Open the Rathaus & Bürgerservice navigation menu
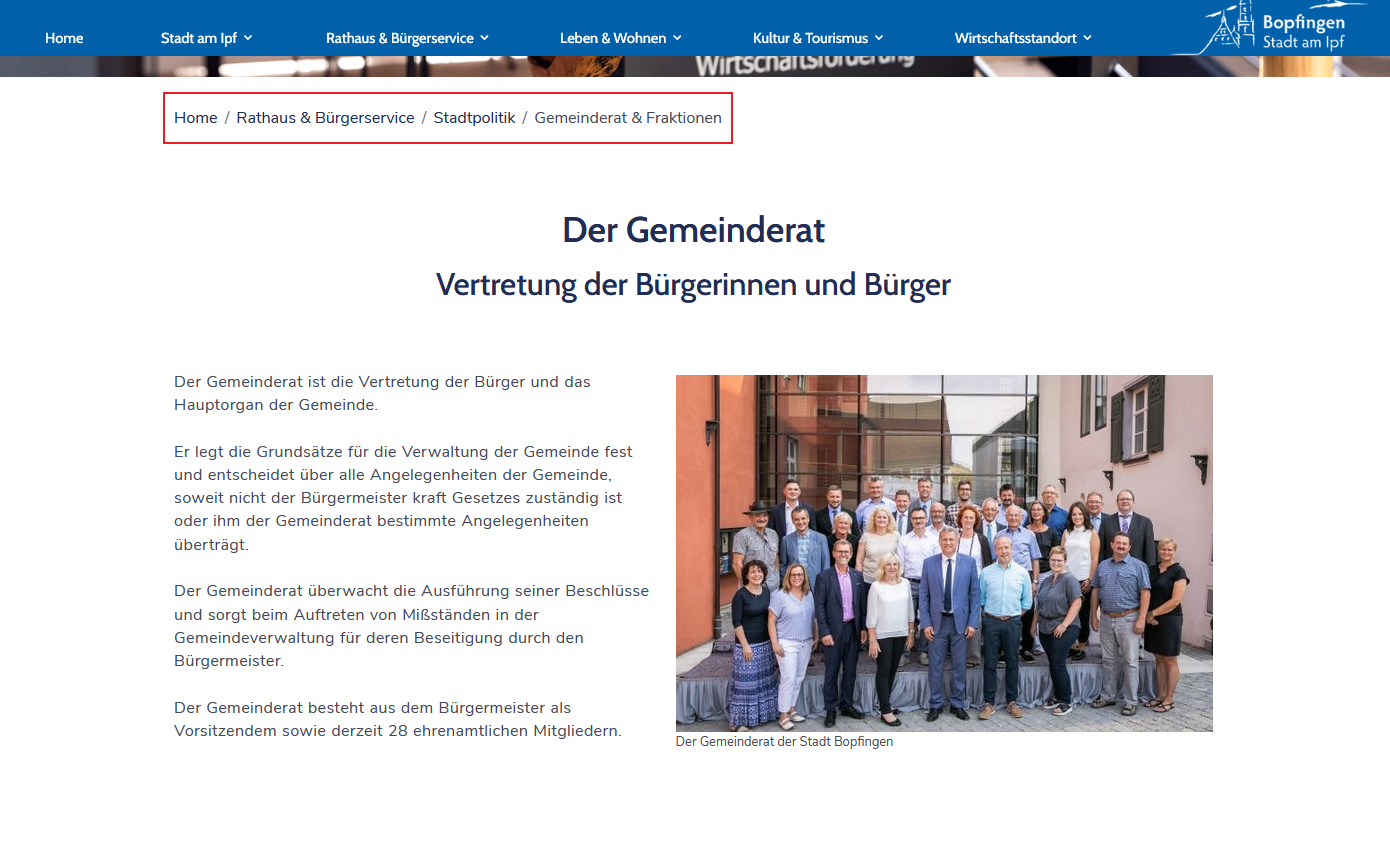1390x844 pixels. click(x=408, y=38)
